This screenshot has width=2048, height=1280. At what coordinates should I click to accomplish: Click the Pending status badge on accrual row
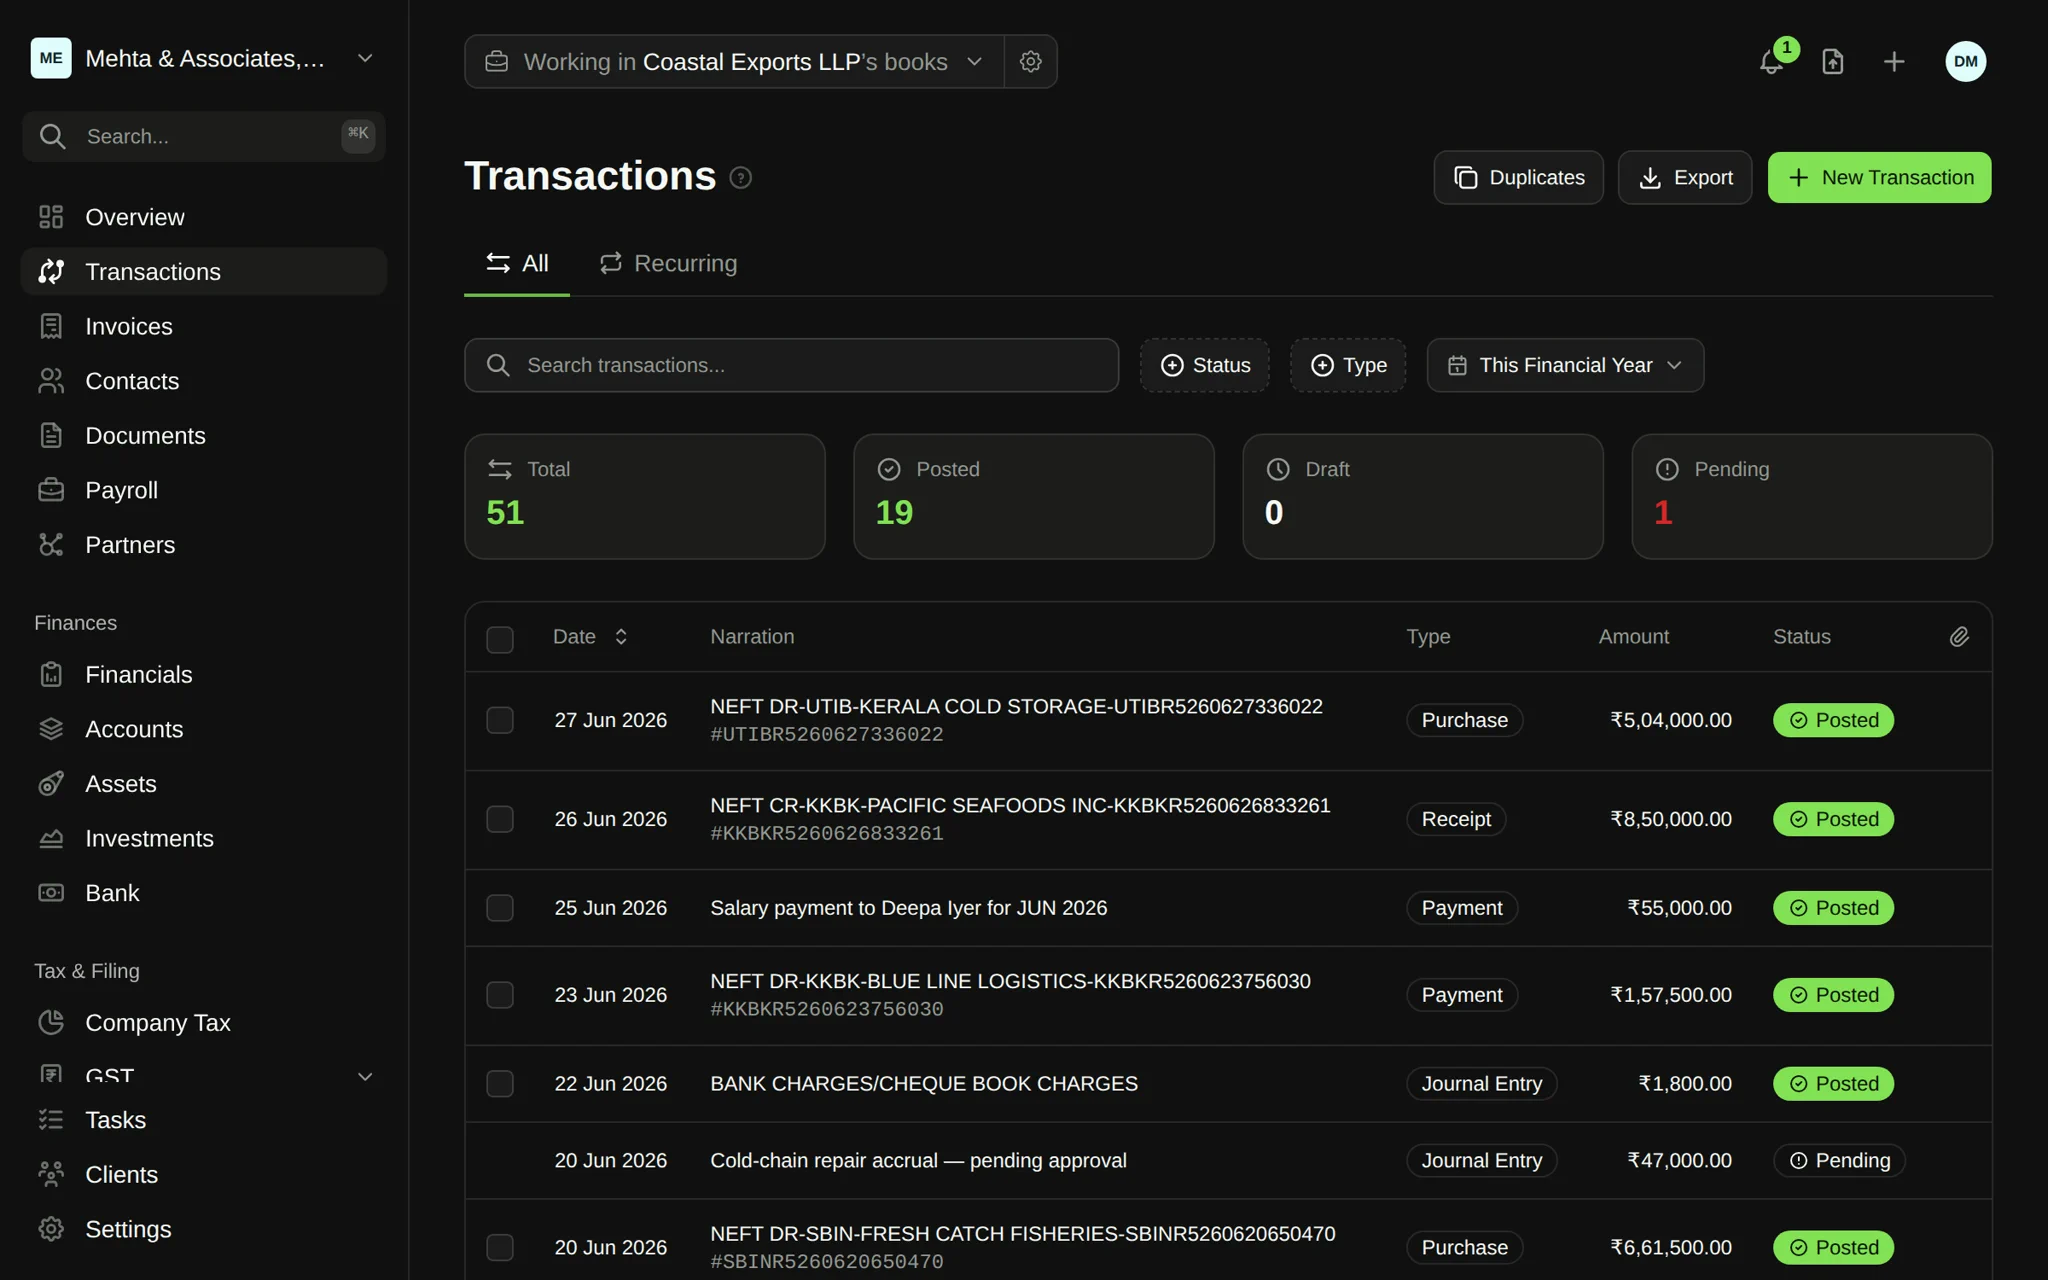pos(1839,1161)
